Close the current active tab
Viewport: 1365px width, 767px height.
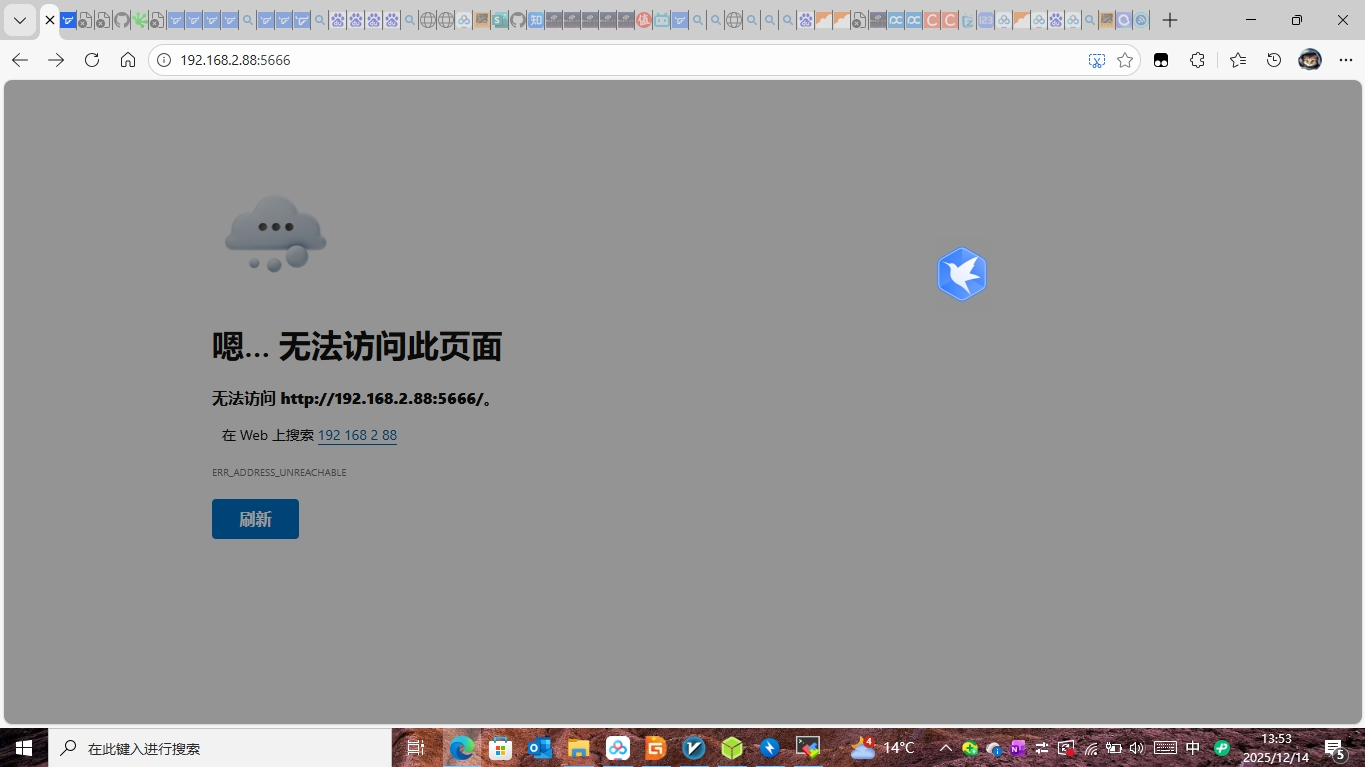pos(50,20)
